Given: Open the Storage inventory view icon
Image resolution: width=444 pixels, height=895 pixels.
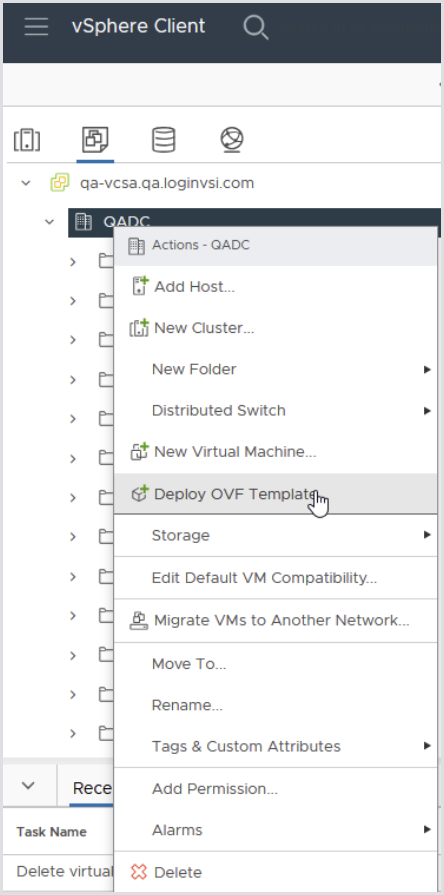Looking at the screenshot, I should 163,140.
